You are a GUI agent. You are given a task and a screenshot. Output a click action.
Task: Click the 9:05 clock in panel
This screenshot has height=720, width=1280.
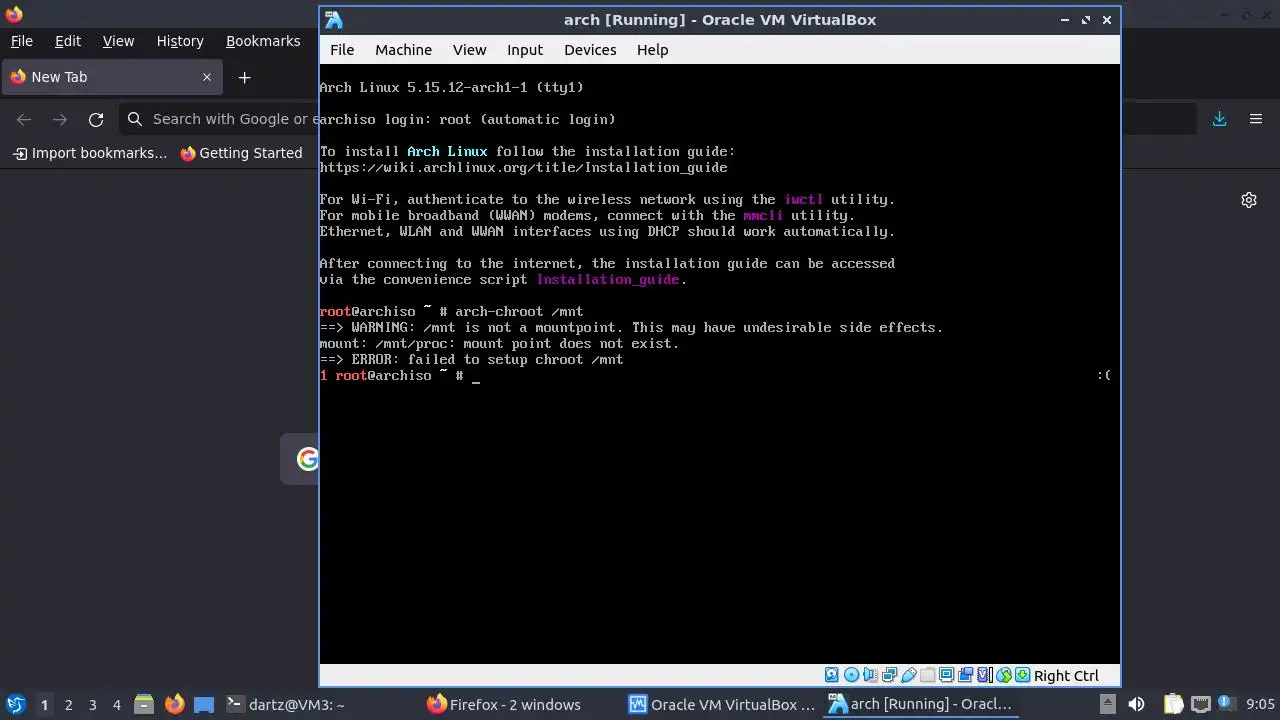pyautogui.click(x=1260, y=705)
